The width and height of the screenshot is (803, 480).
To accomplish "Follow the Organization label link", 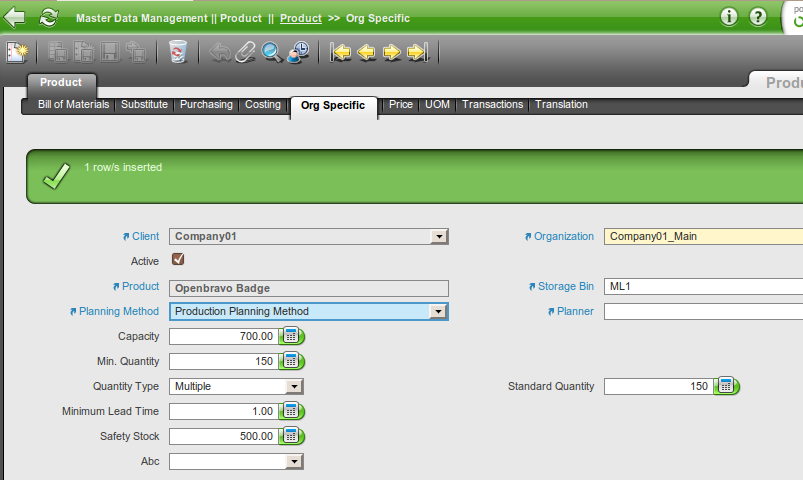I will point(563,236).
